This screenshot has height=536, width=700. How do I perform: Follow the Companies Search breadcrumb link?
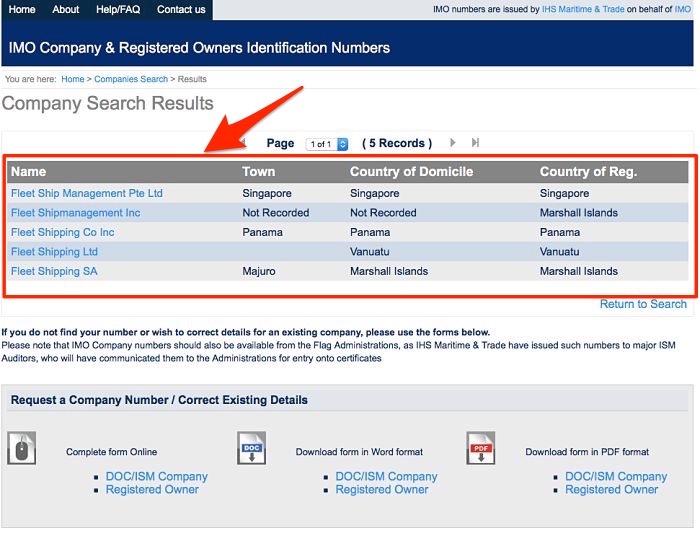click(x=131, y=79)
